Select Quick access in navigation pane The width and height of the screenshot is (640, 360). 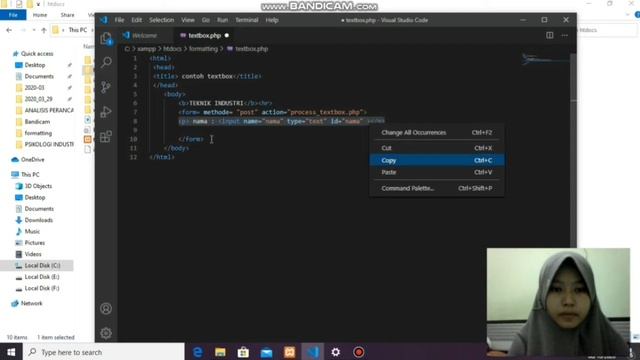click(x=37, y=53)
